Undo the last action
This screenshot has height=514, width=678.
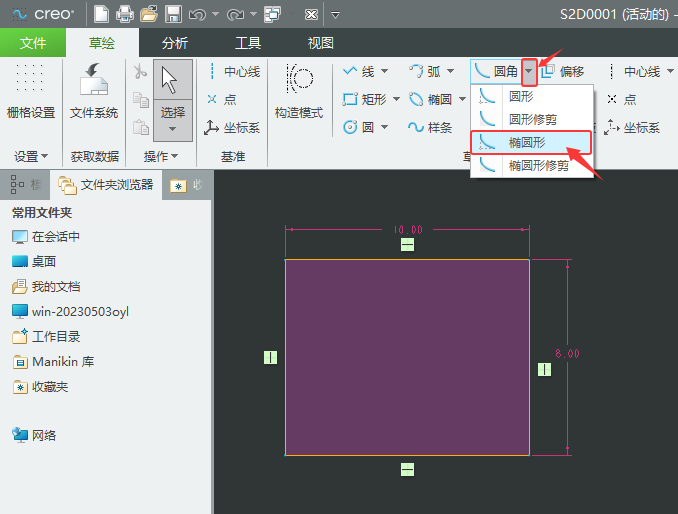[x=198, y=15]
